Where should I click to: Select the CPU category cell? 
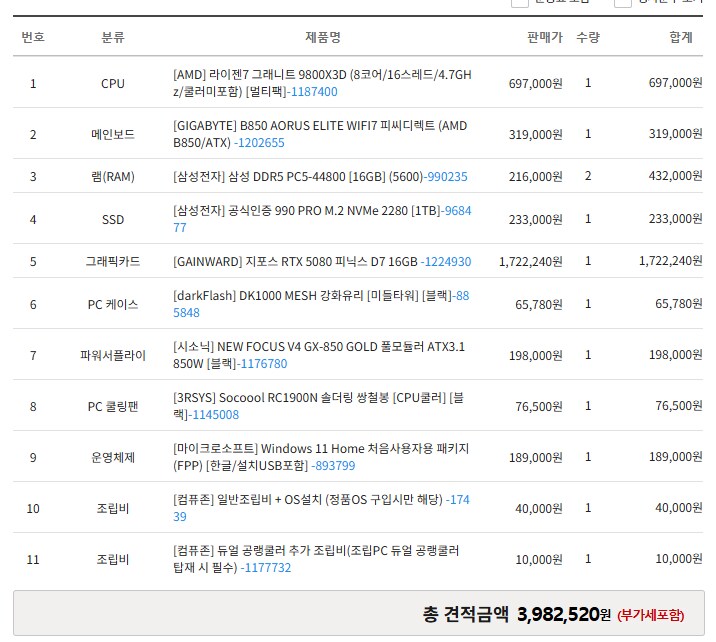point(113,84)
